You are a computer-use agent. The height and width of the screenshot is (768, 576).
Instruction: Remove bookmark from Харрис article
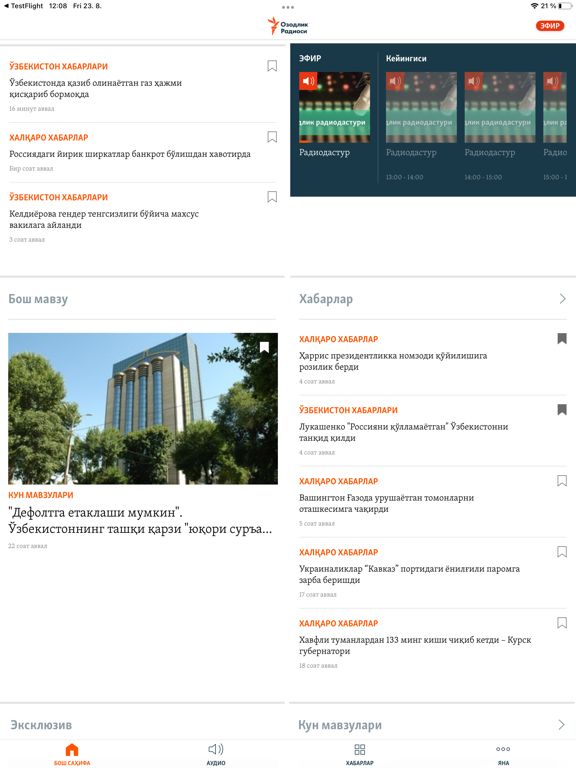pyautogui.click(x=562, y=338)
